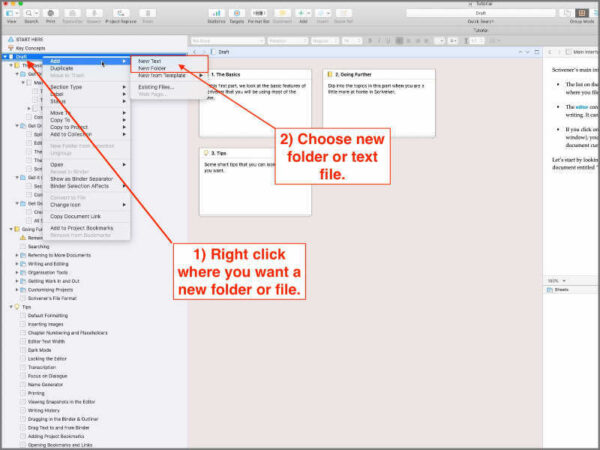Open the 2. Going Further index card

point(379,103)
